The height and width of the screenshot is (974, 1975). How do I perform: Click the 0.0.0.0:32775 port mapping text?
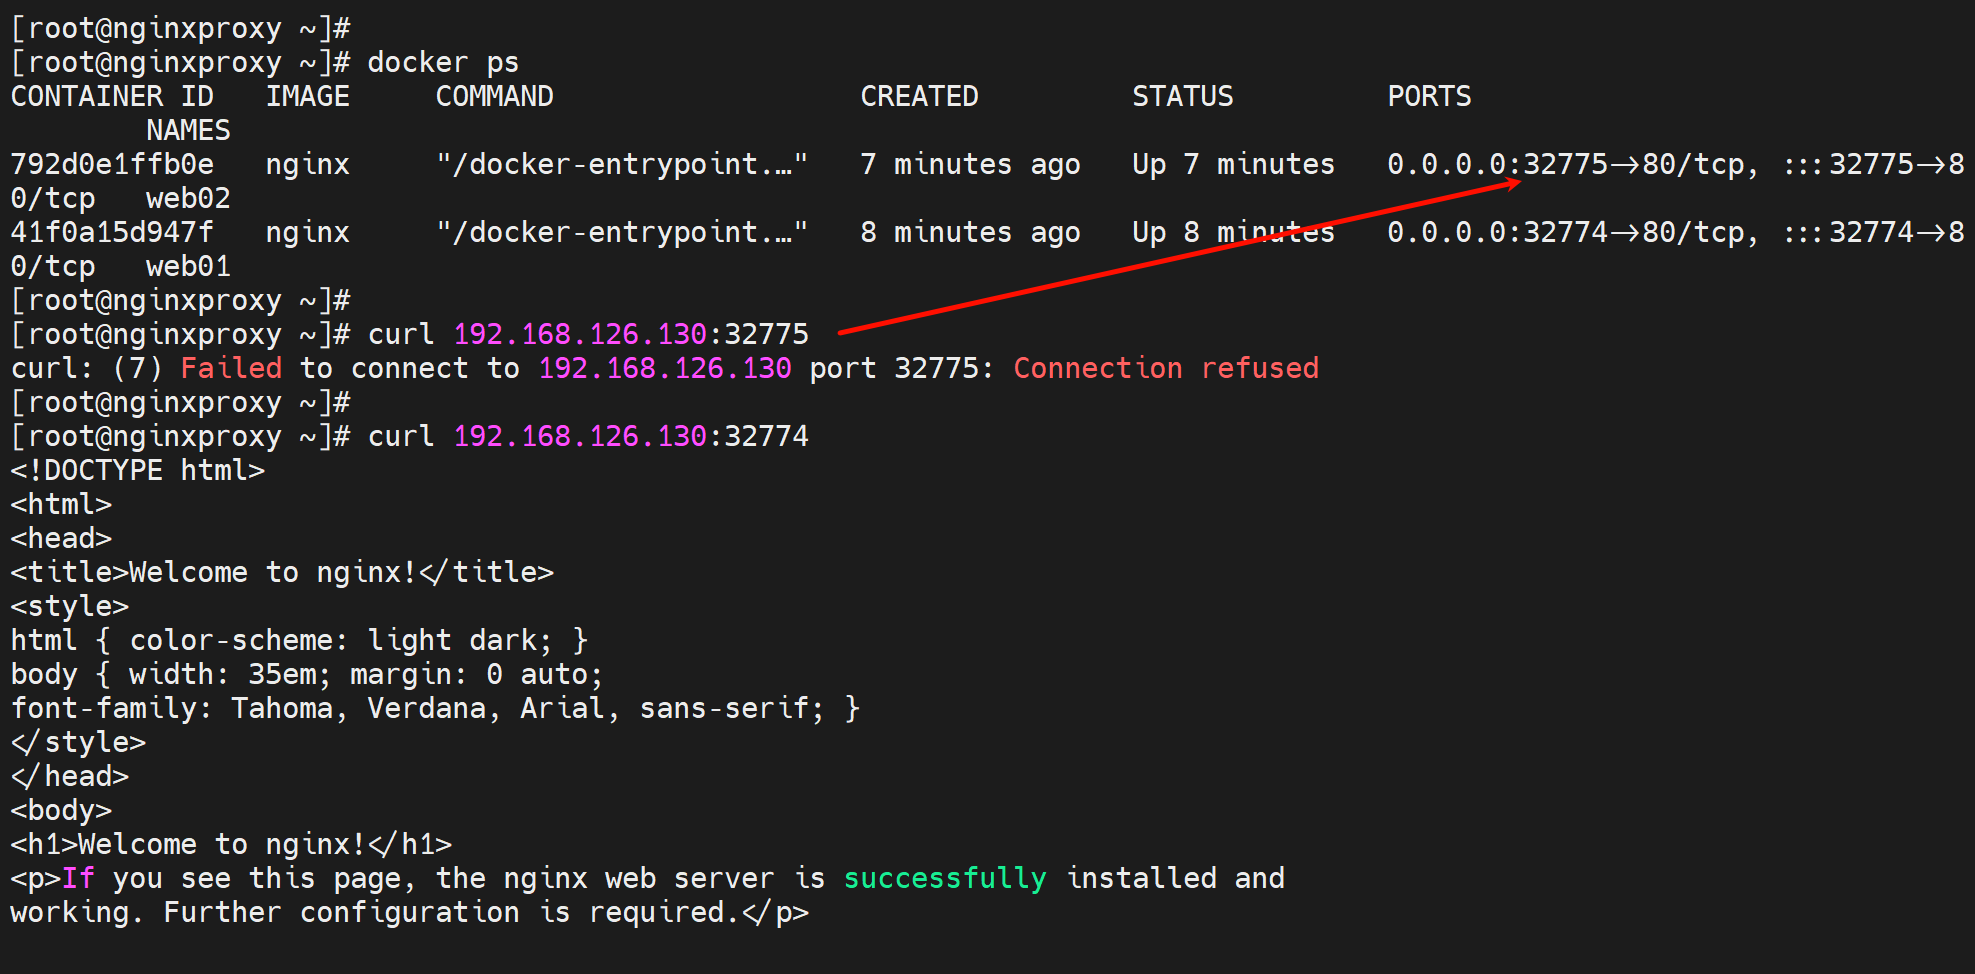(x=1497, y=164)
